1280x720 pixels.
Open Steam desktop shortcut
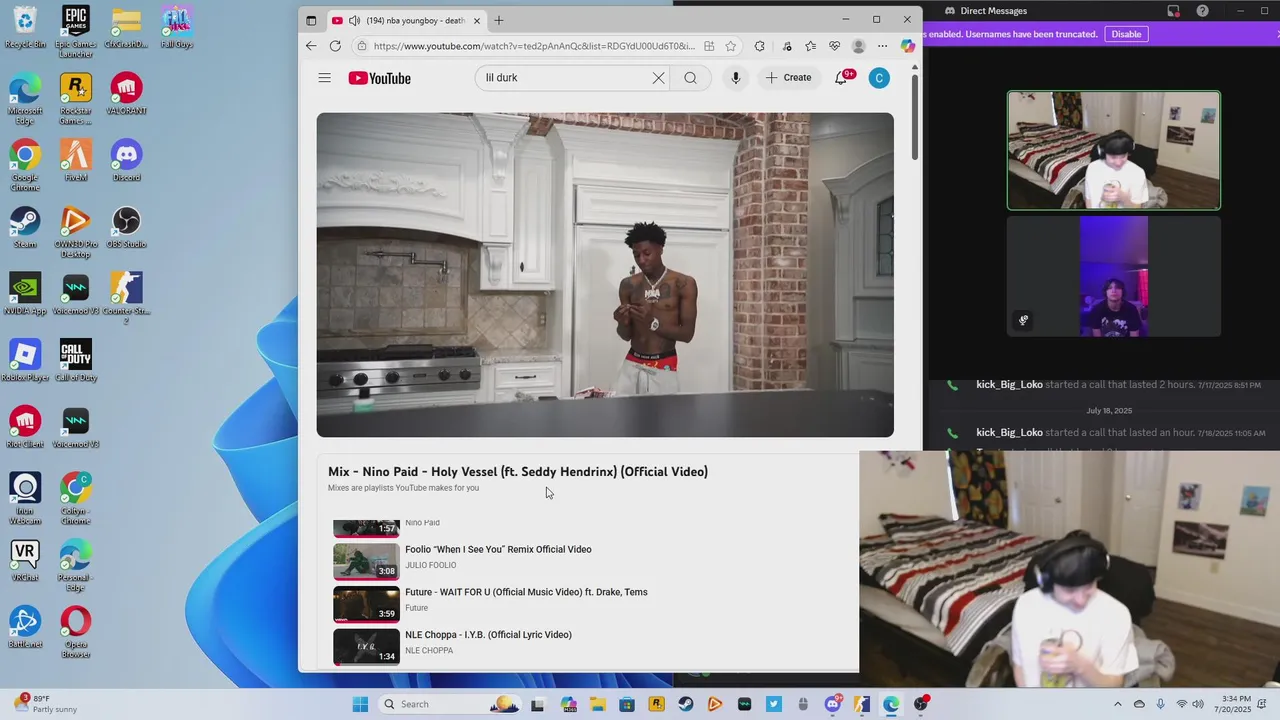25,227
